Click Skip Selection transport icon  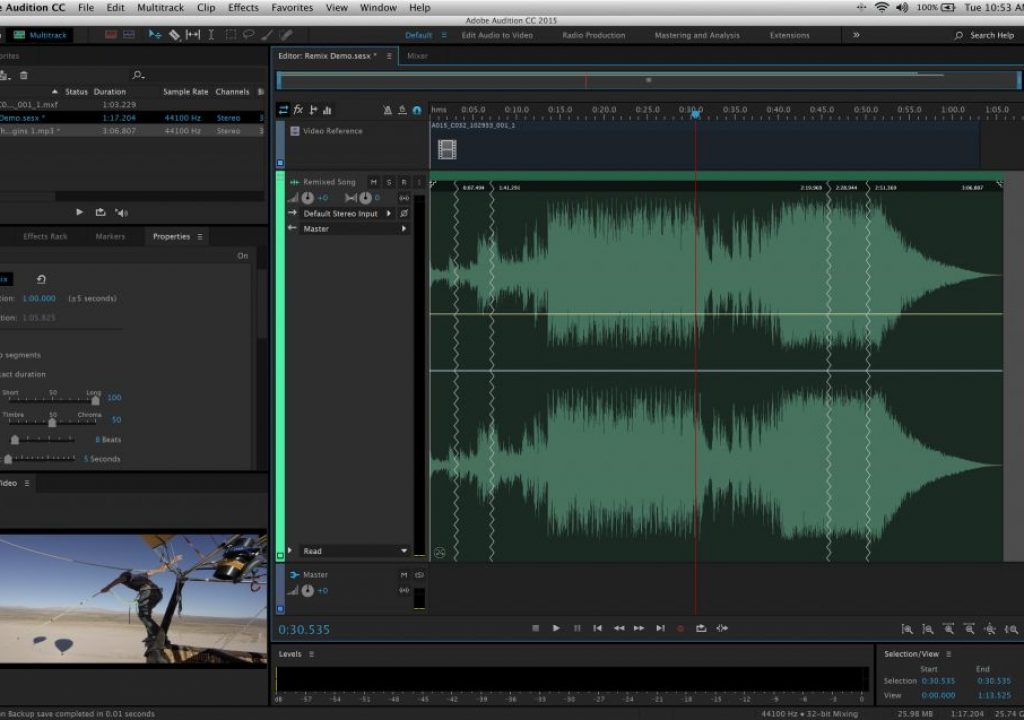point(722,629)
